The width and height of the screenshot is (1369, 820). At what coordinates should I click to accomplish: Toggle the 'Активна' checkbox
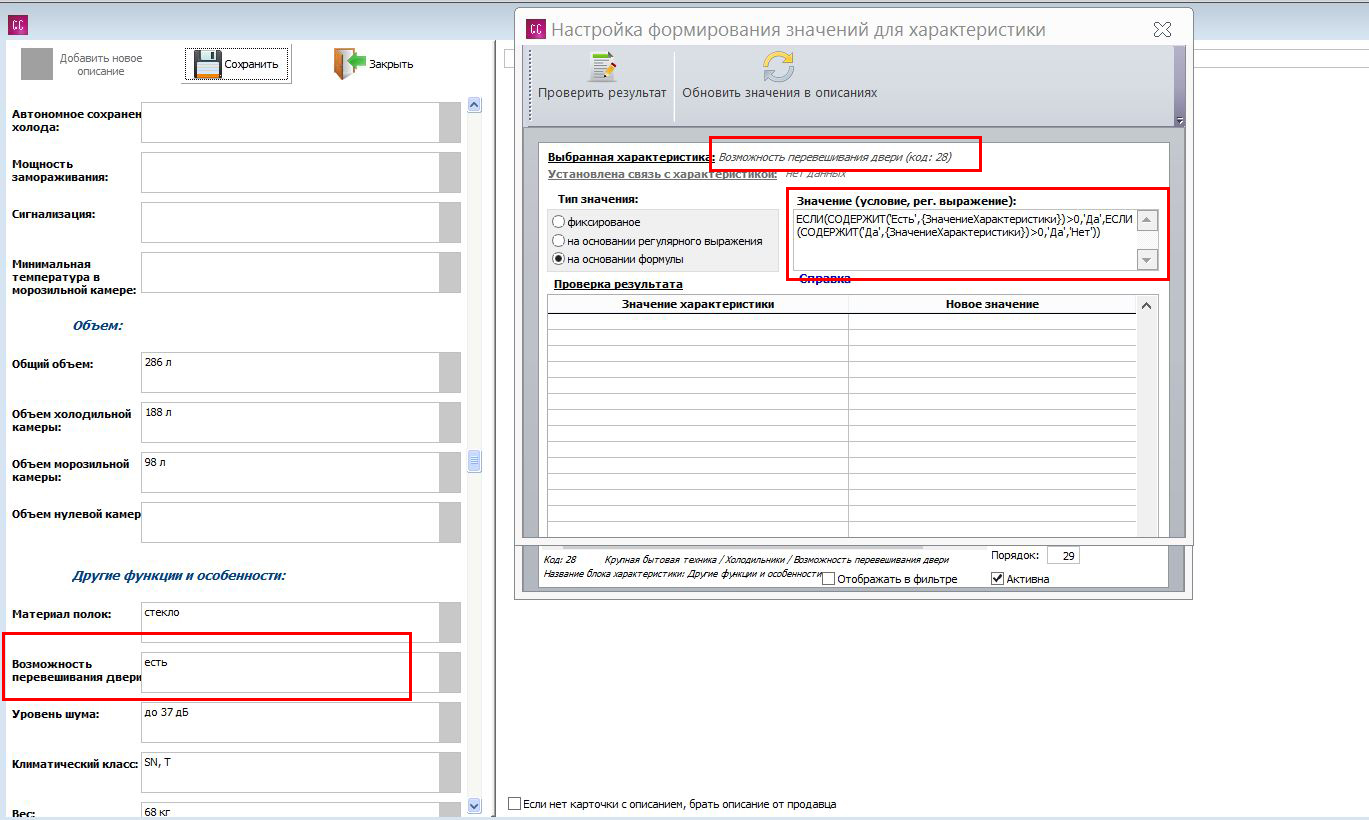tap(997, 578)
